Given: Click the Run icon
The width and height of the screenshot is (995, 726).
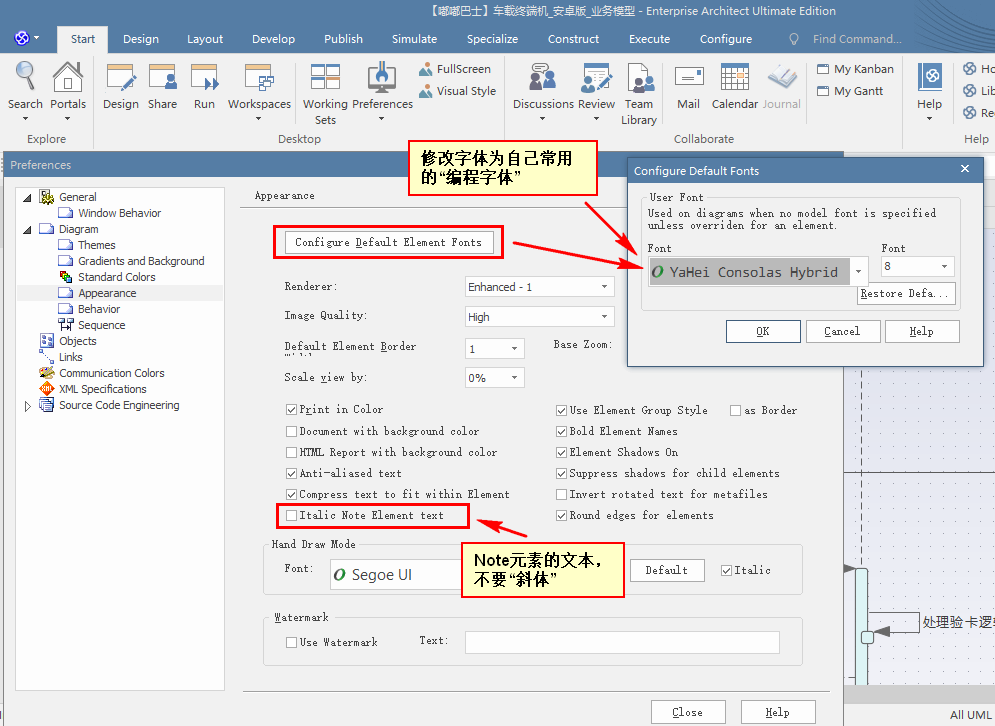Looking at the screenshot, I should point(204,86).
